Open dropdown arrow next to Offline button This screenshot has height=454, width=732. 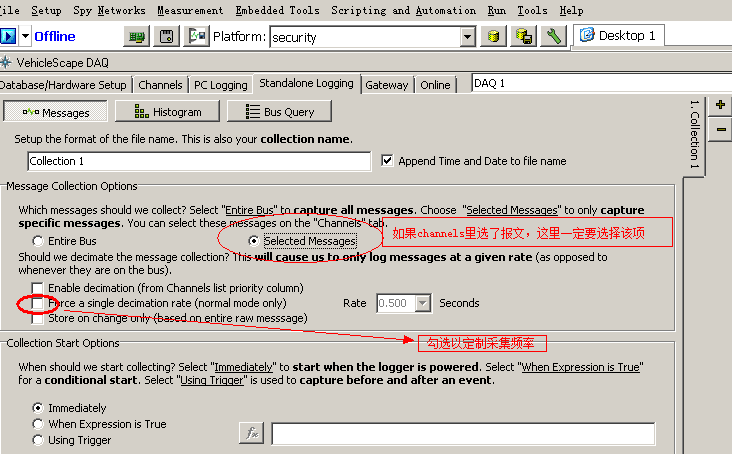(x=25, y=36)
